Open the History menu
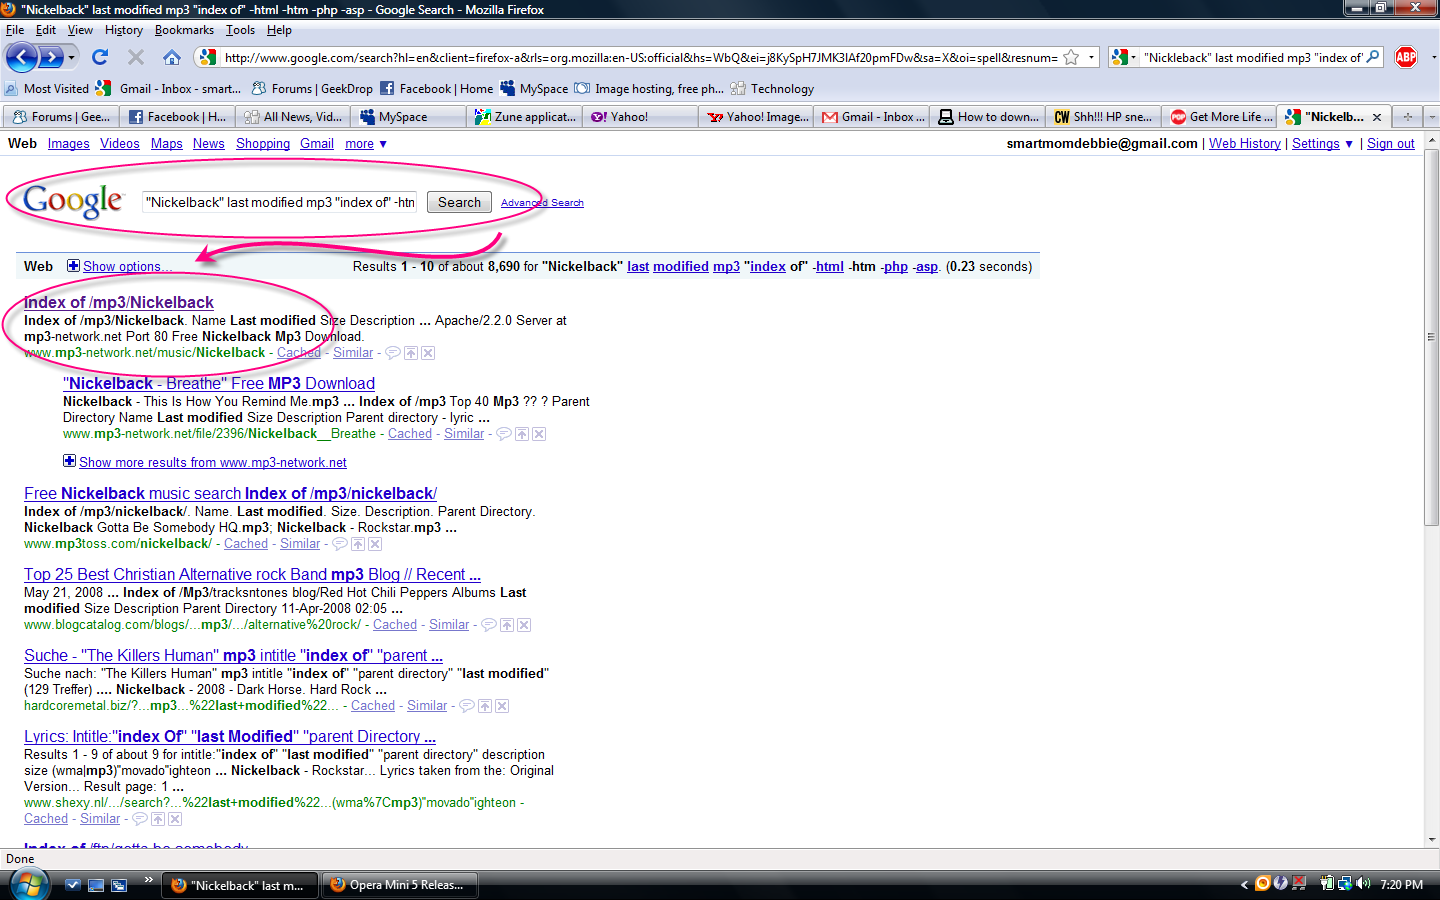Image resolution: width=1440 pixels, height=900 pixels. click(x=124, y=30)
